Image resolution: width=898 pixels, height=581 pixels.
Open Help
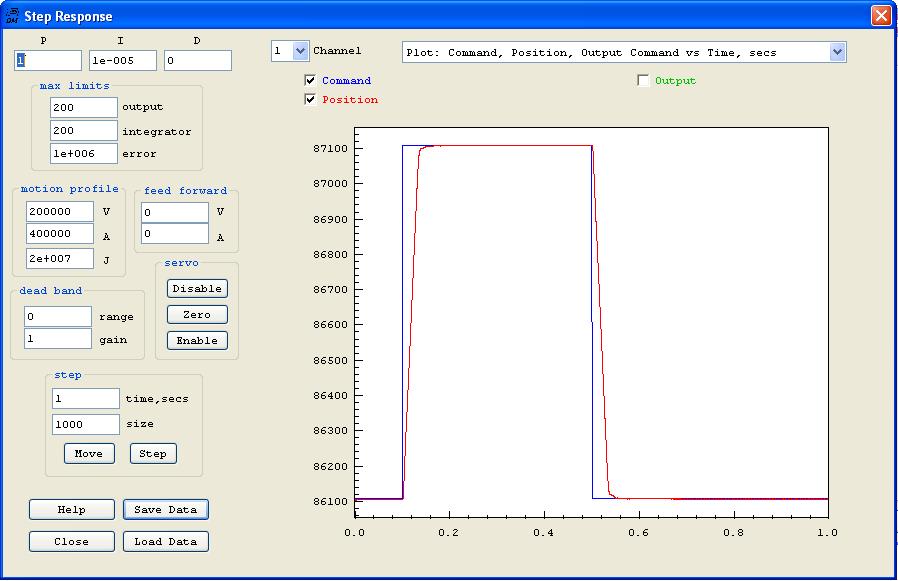[71, 509]
